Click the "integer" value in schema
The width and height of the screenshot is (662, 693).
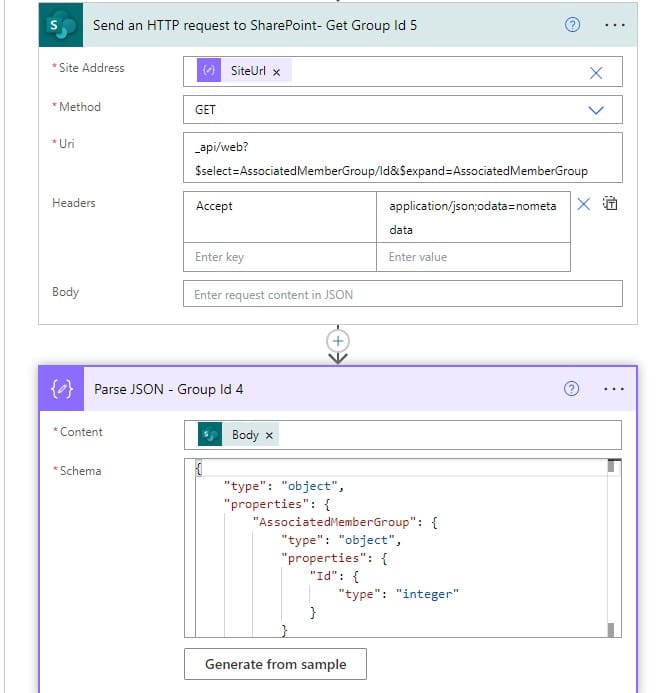427,594
